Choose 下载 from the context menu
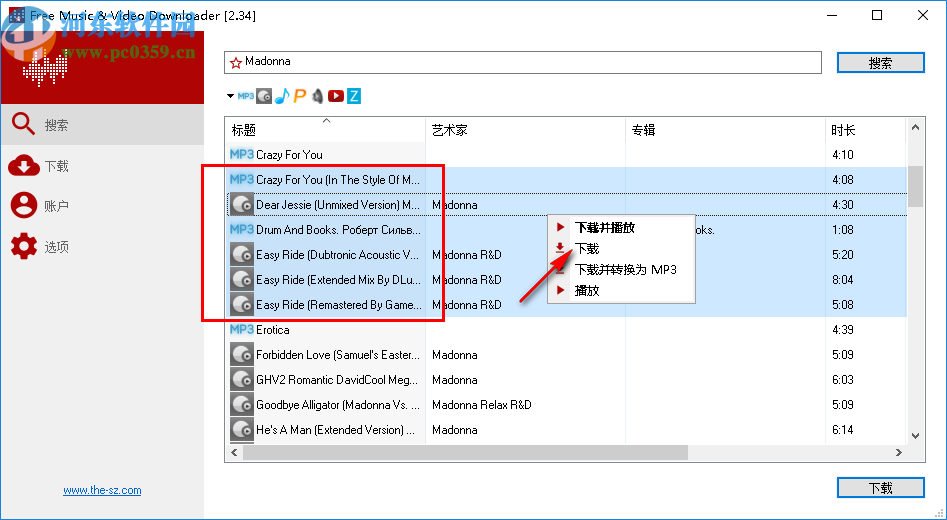 pyautogui.click(x=621, y=248)
